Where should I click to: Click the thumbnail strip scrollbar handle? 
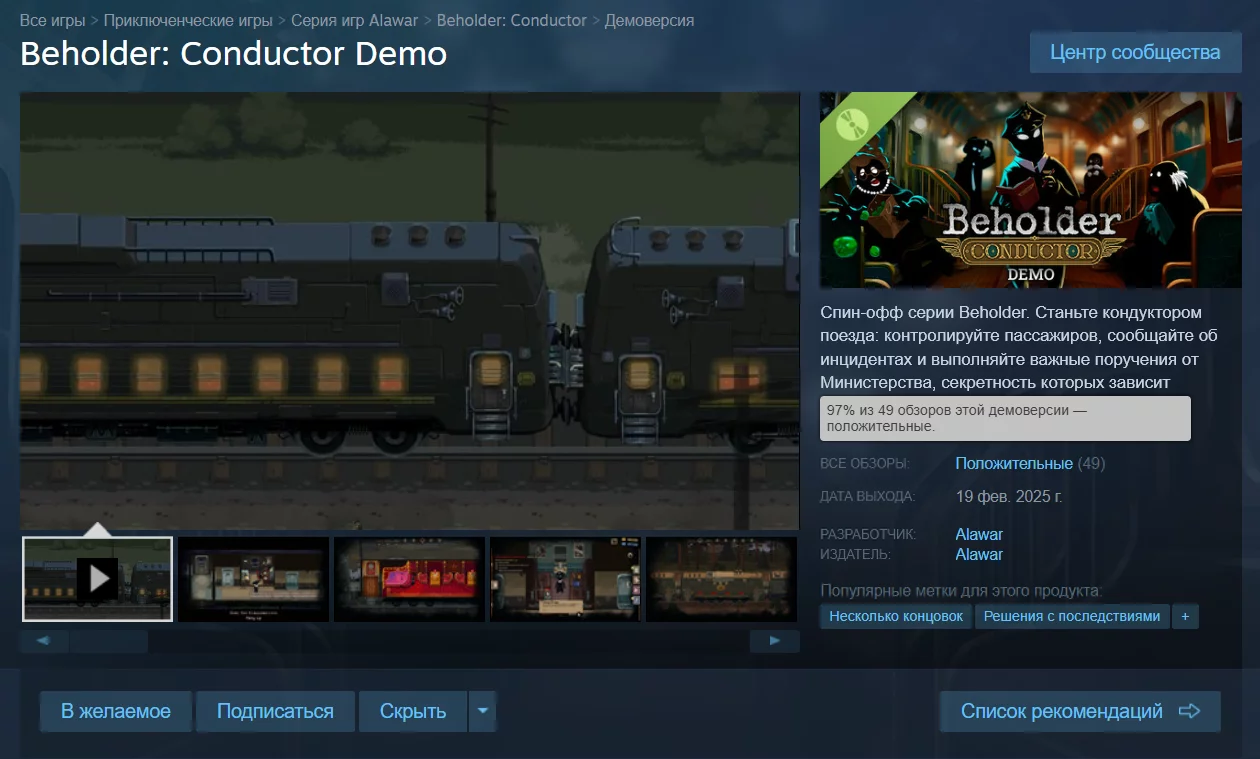click(x=108, y=641)
